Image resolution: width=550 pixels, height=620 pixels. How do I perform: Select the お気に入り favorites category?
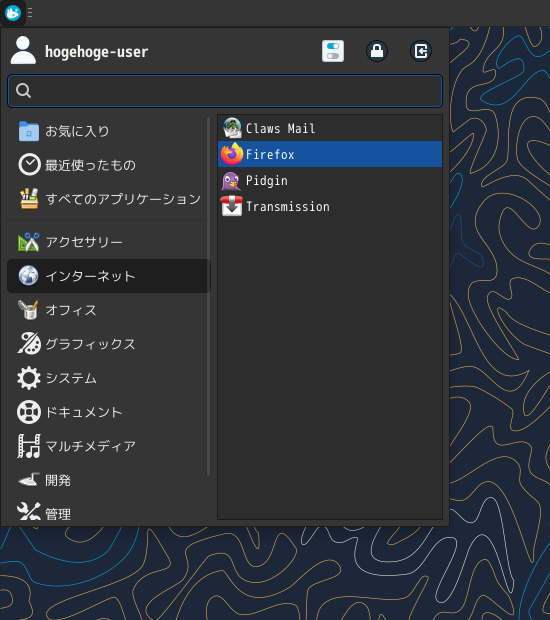pos(108,131)
